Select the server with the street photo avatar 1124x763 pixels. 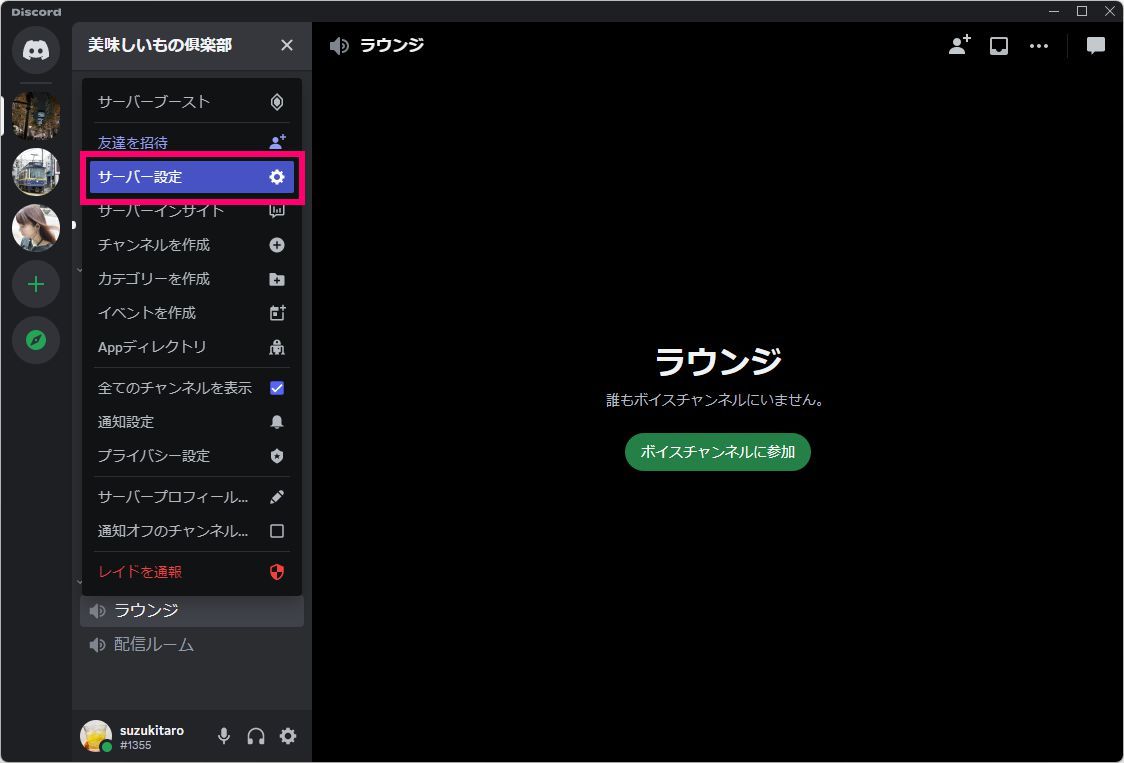coord(36,115)
